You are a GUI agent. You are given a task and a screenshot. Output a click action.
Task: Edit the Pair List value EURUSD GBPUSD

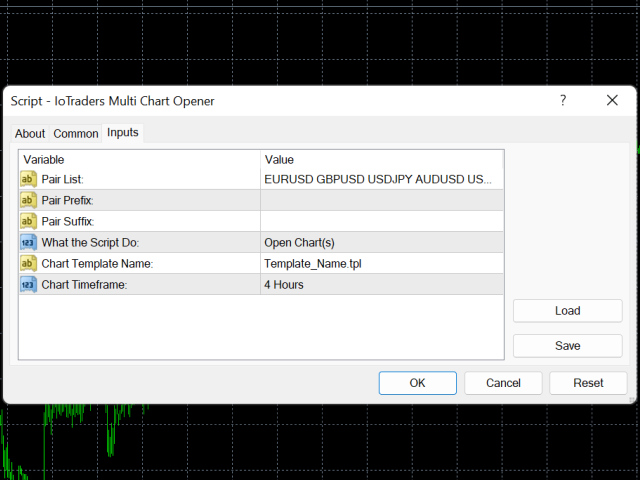pos(382,179)
